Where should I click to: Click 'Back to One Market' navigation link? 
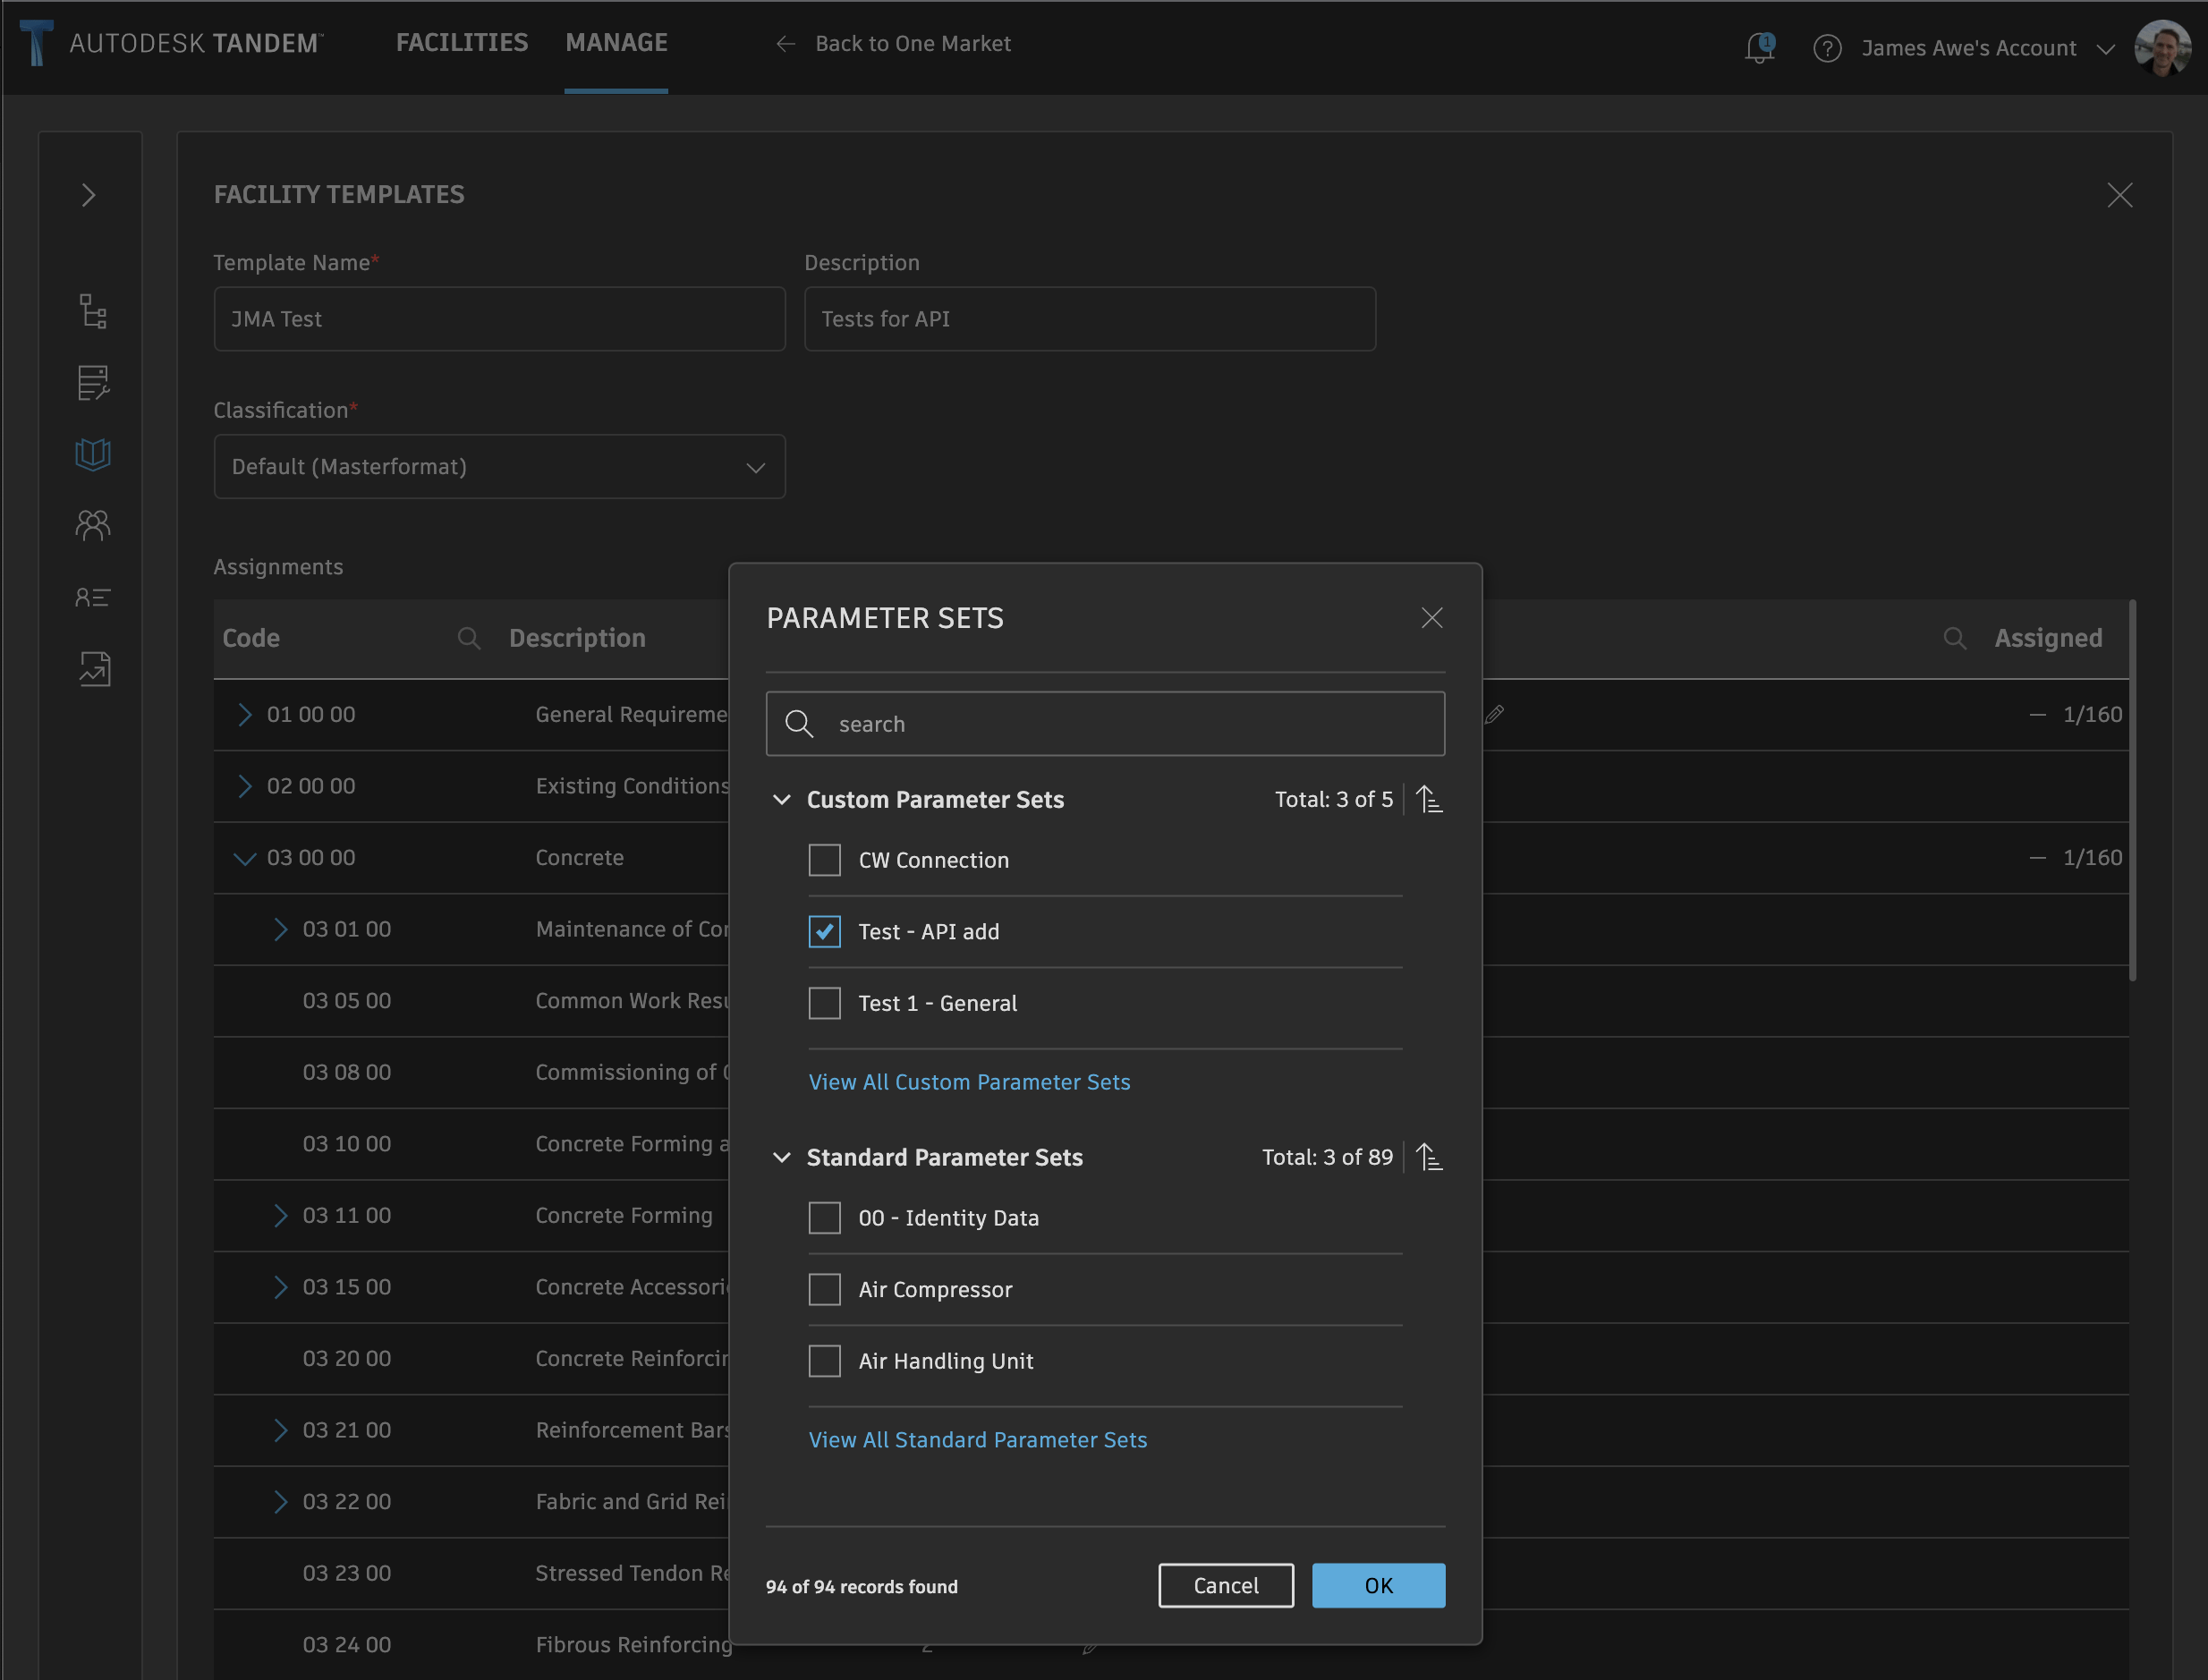(911, 42)
